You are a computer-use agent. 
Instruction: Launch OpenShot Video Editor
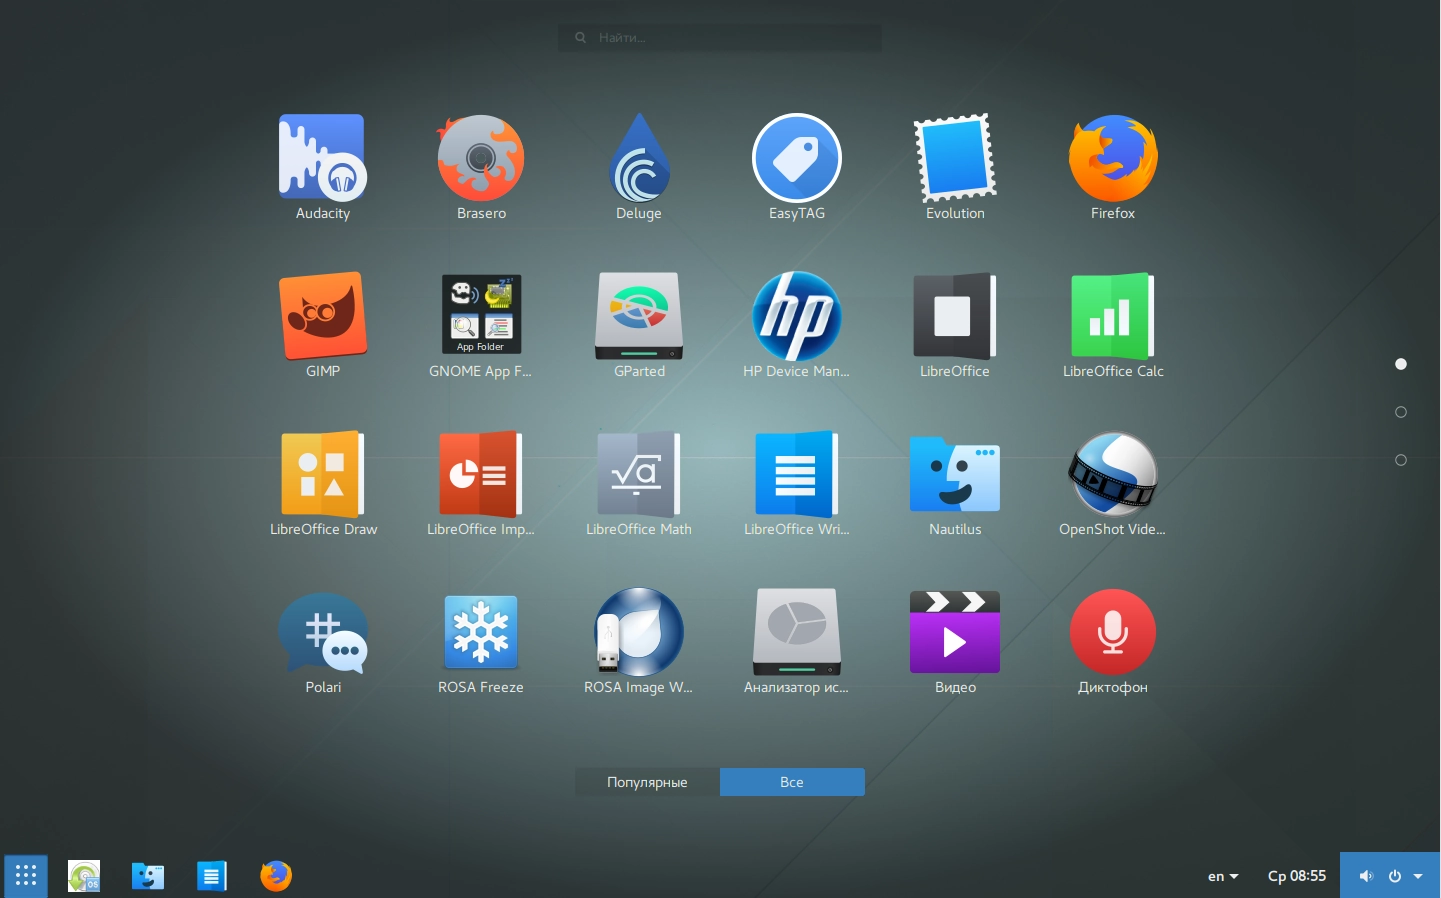coord(1113,474)
